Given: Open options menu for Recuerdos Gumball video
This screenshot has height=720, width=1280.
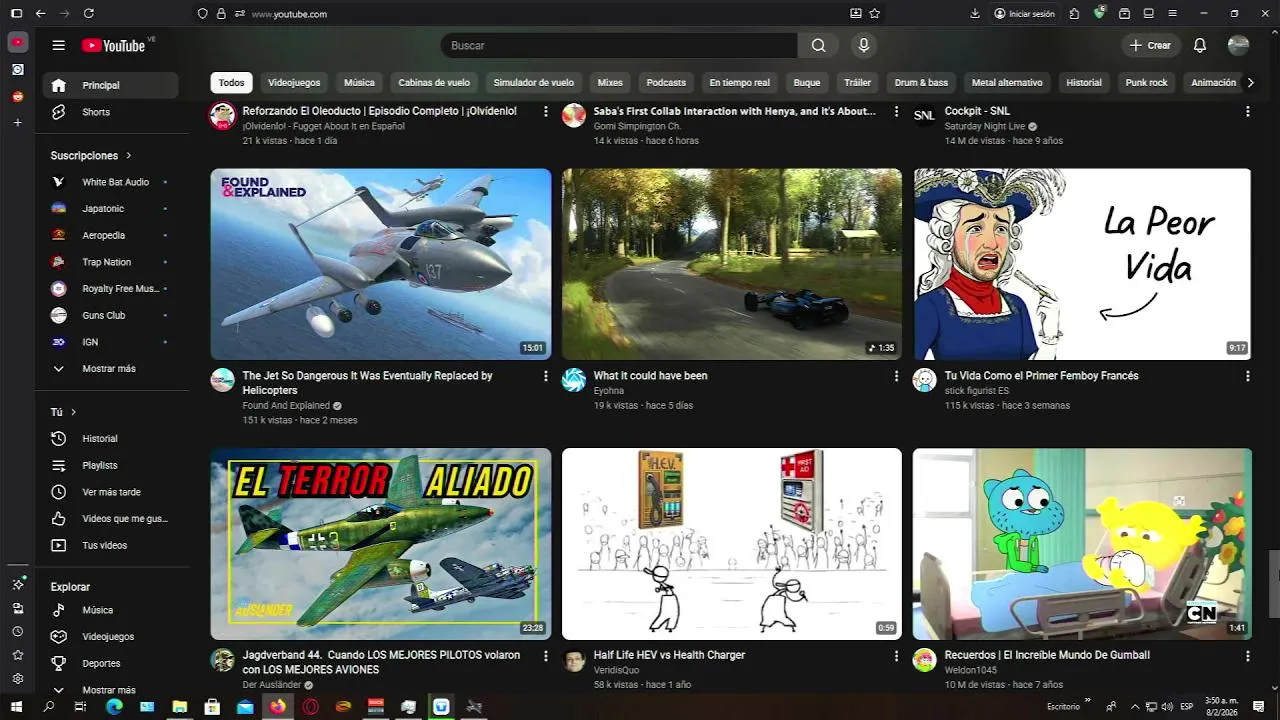Looking at the screenshot, I should [x=1247, y=656].
